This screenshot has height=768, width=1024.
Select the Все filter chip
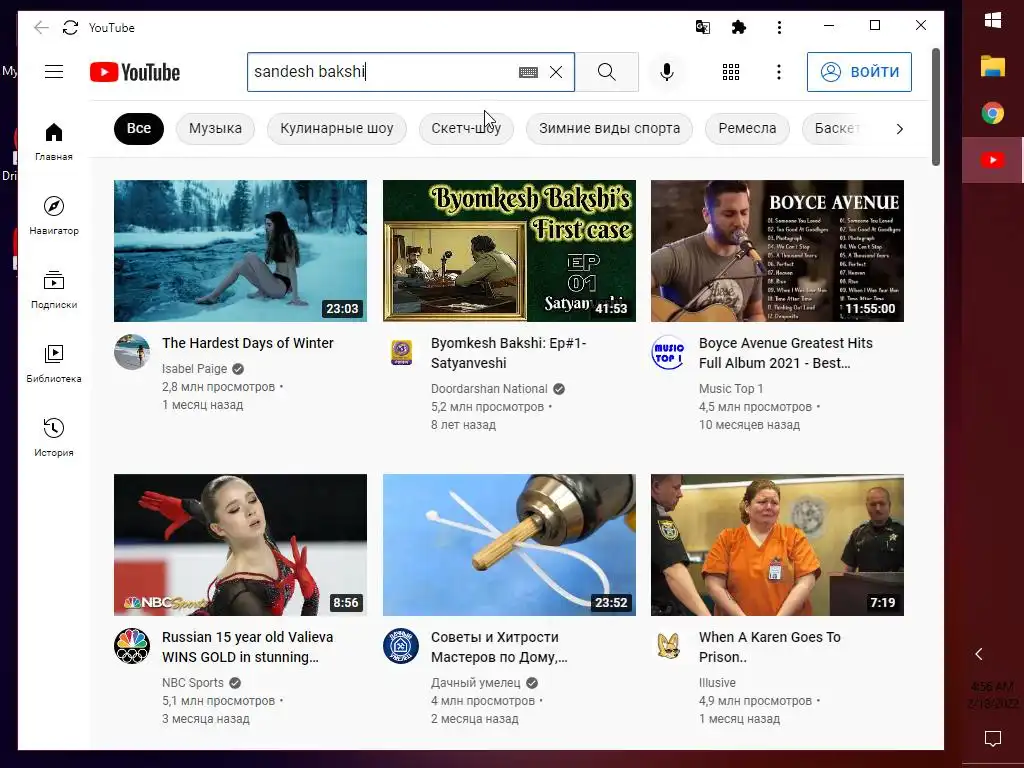pos(138,128)
